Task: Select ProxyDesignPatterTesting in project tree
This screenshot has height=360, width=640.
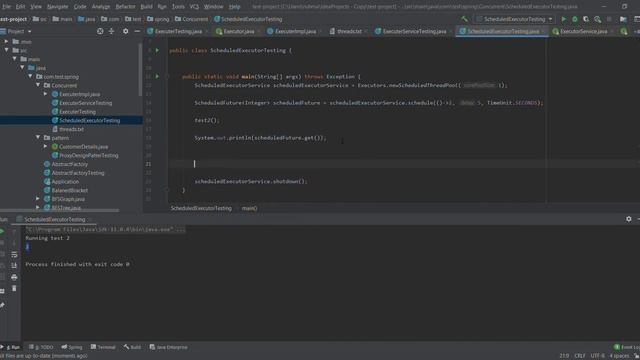Action: tap(89, 155)
